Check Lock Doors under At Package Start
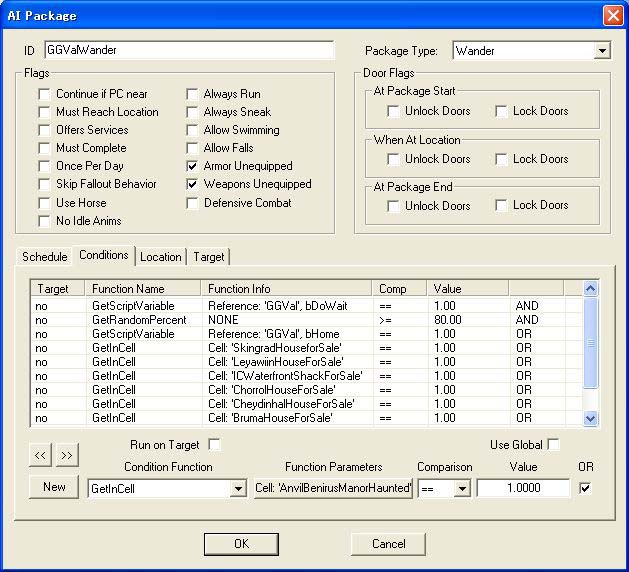This screenshot has width=629, height=572. 501,111
